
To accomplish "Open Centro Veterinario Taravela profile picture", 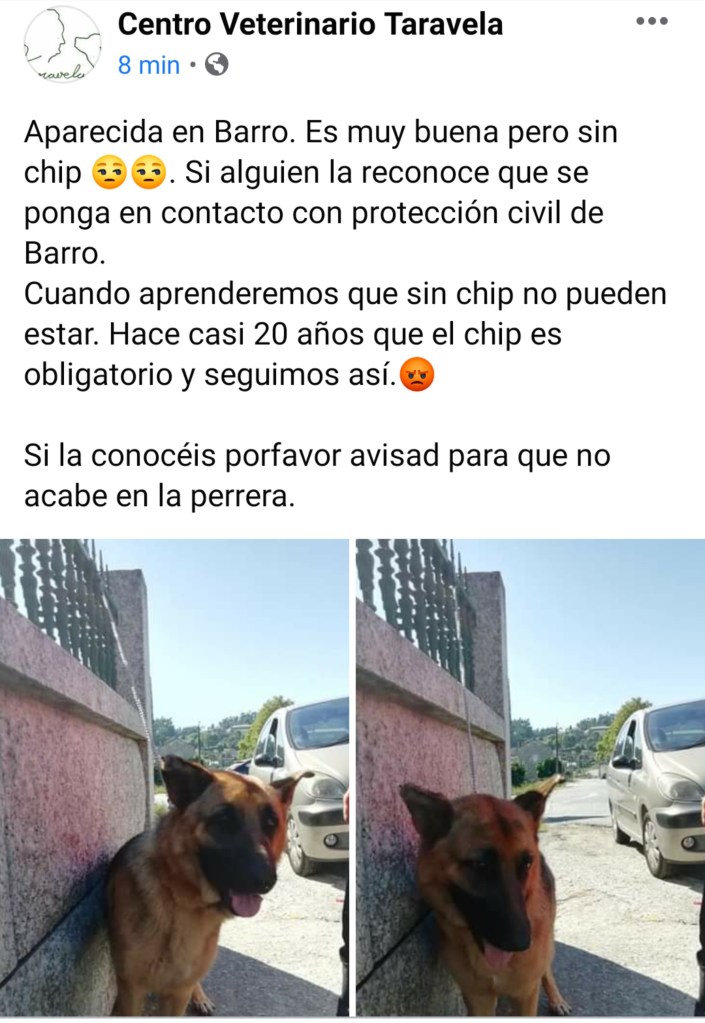I will click(x=63, y=44).
